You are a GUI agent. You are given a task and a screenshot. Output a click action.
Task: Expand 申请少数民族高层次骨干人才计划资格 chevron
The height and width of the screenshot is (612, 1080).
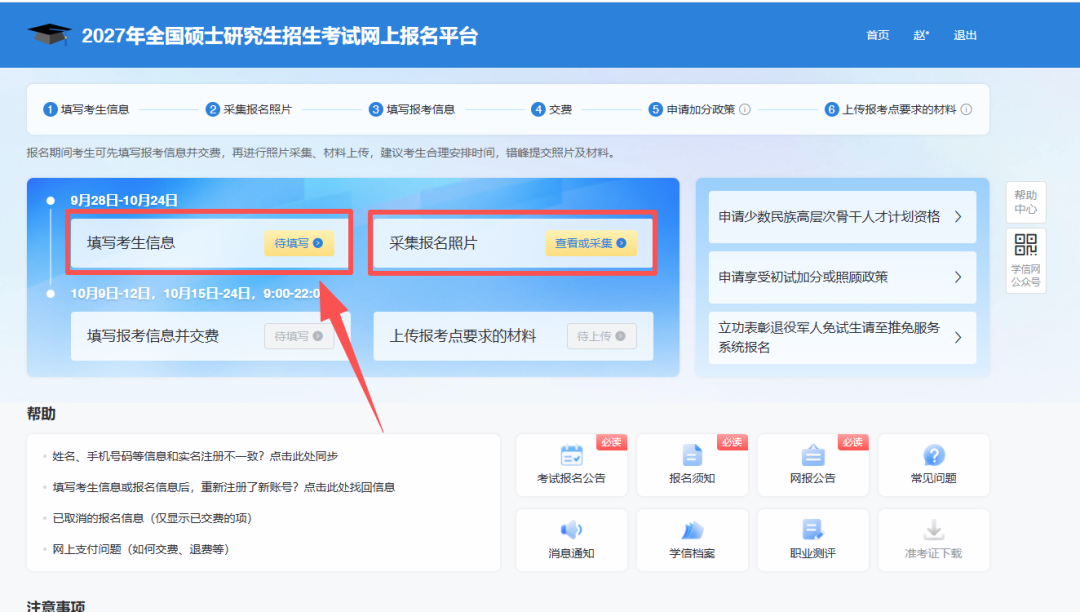point(958,217)
